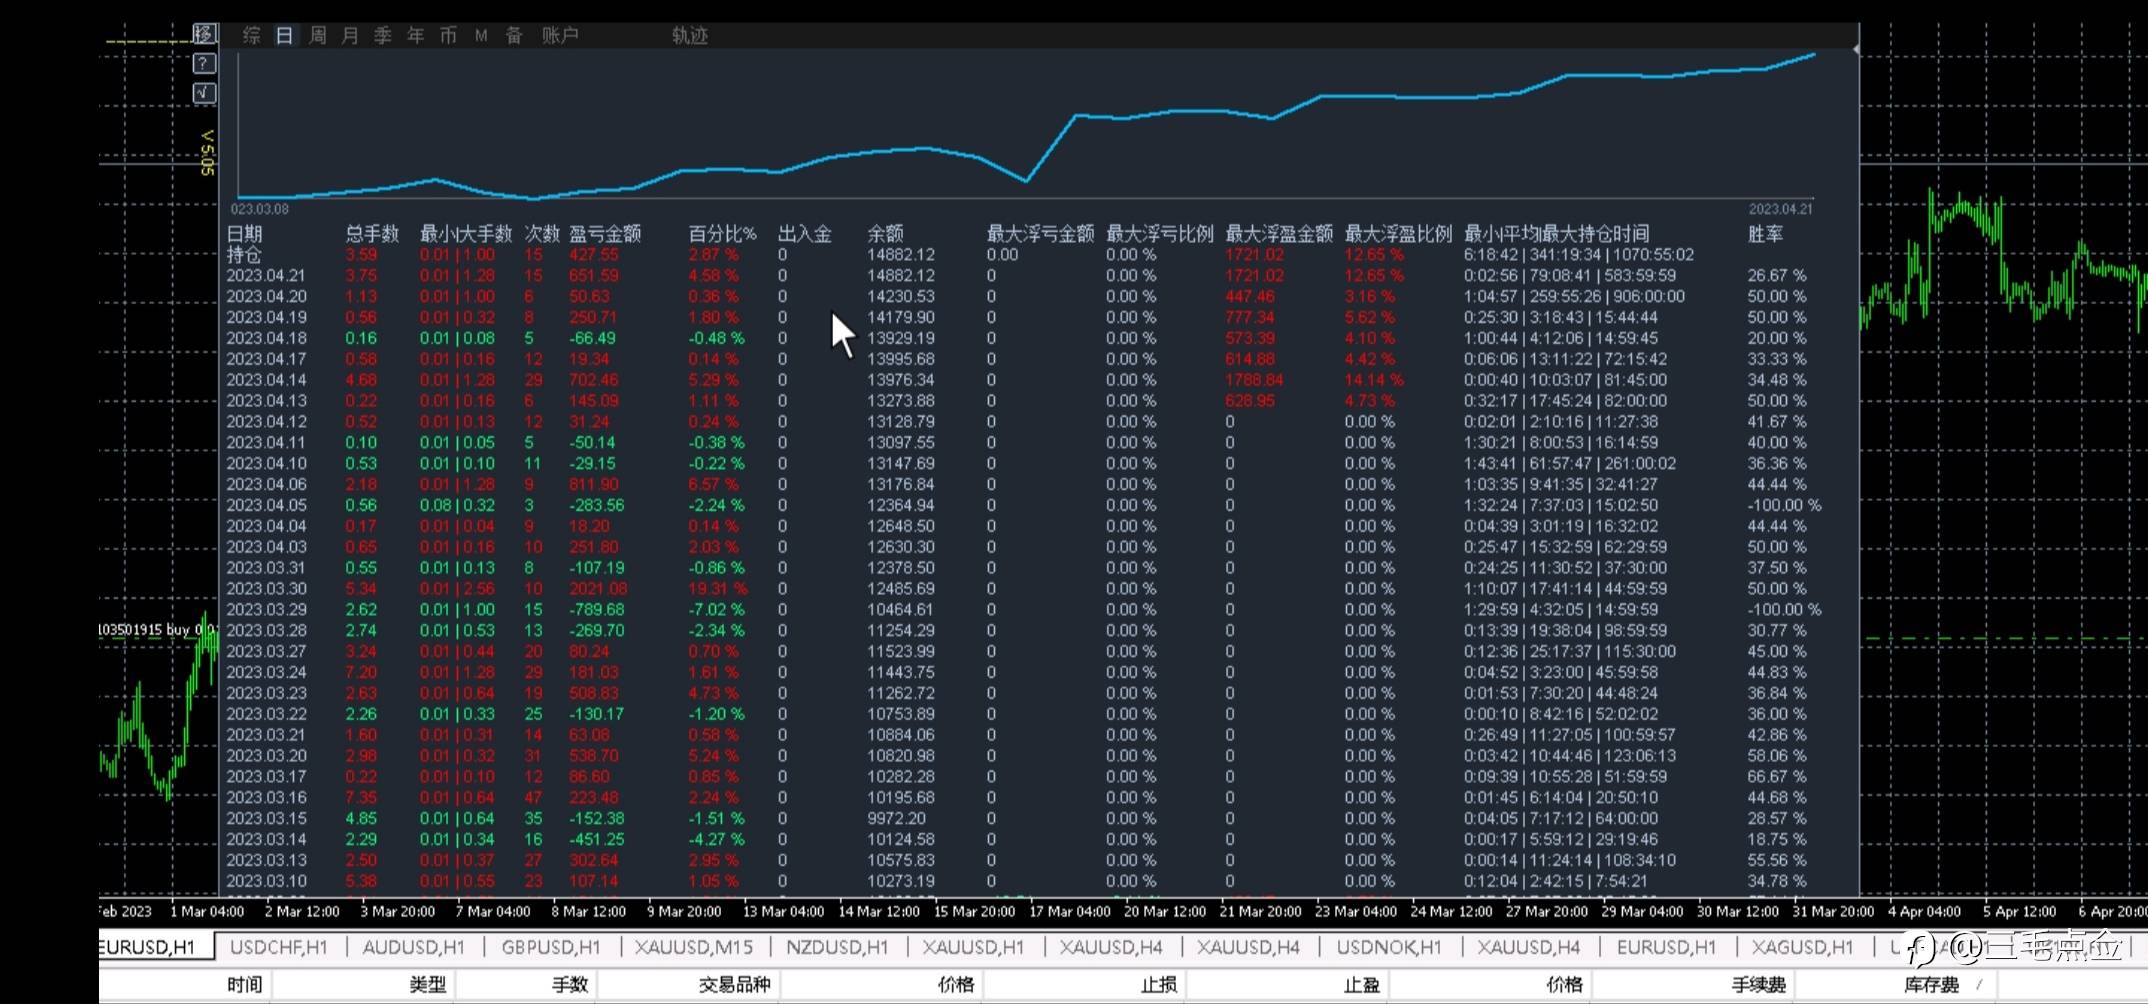This screenshot has height=1004, width=2148.
Task: Click the question mark help icon
Action: (x=204, y=64)
